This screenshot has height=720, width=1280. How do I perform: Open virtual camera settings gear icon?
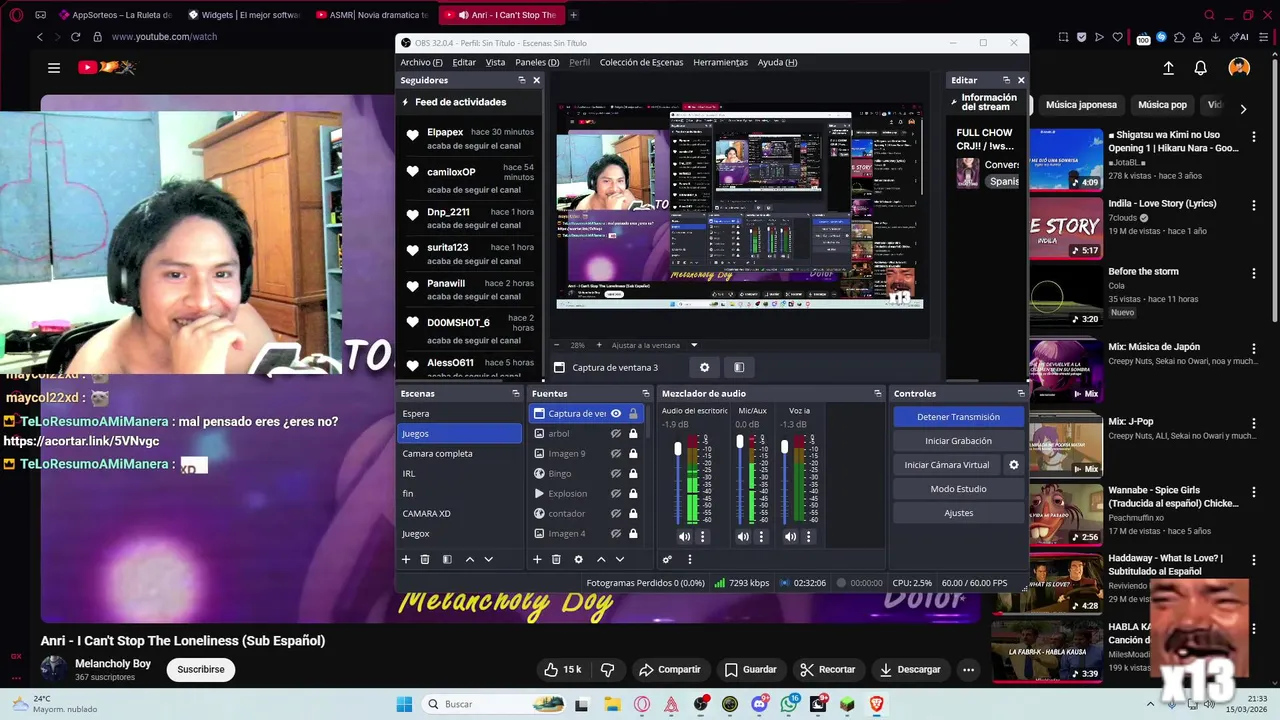click(x=1014, y=465)
